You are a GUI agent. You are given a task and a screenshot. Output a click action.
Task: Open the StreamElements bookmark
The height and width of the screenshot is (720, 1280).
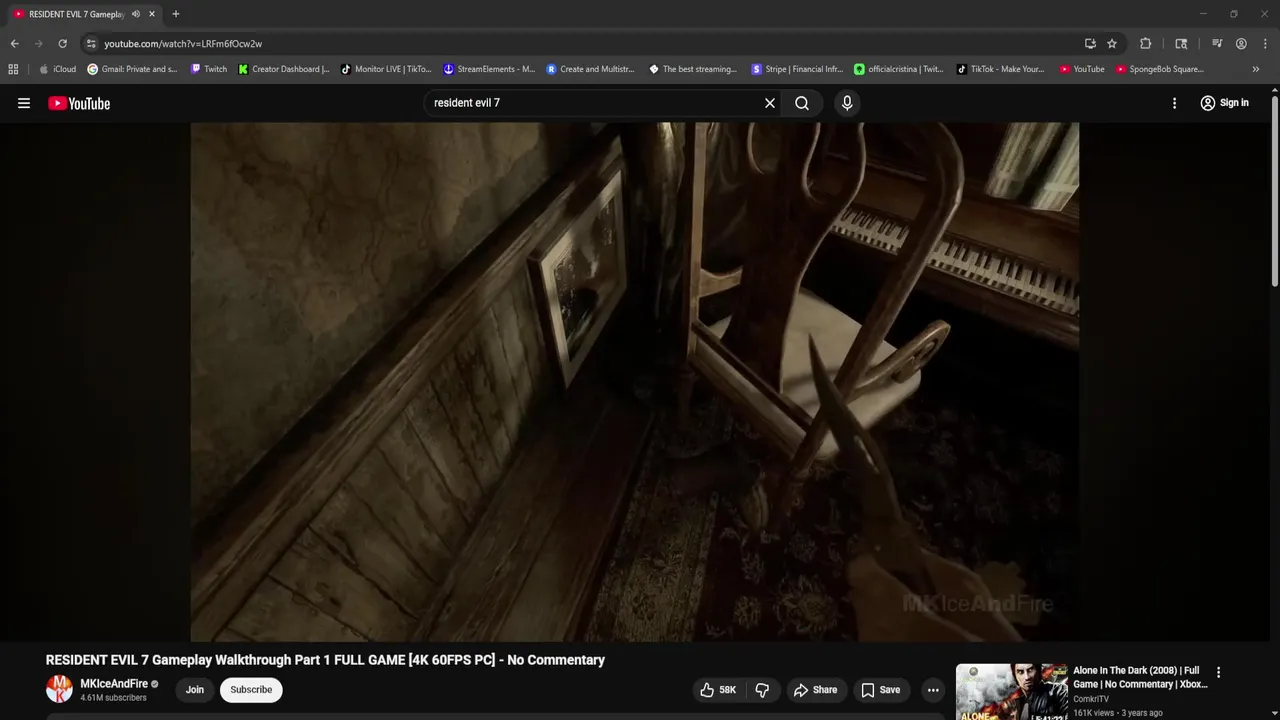(489, 69)
